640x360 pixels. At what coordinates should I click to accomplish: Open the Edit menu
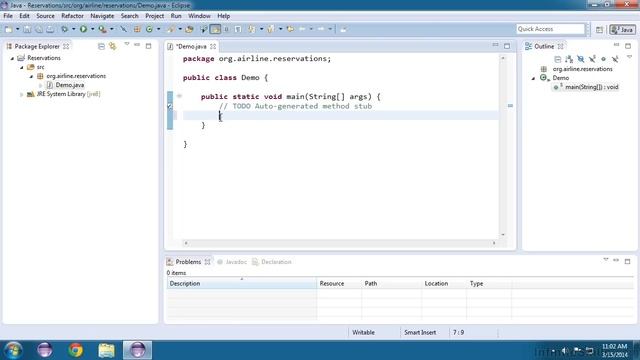click(x=24, y=16)
